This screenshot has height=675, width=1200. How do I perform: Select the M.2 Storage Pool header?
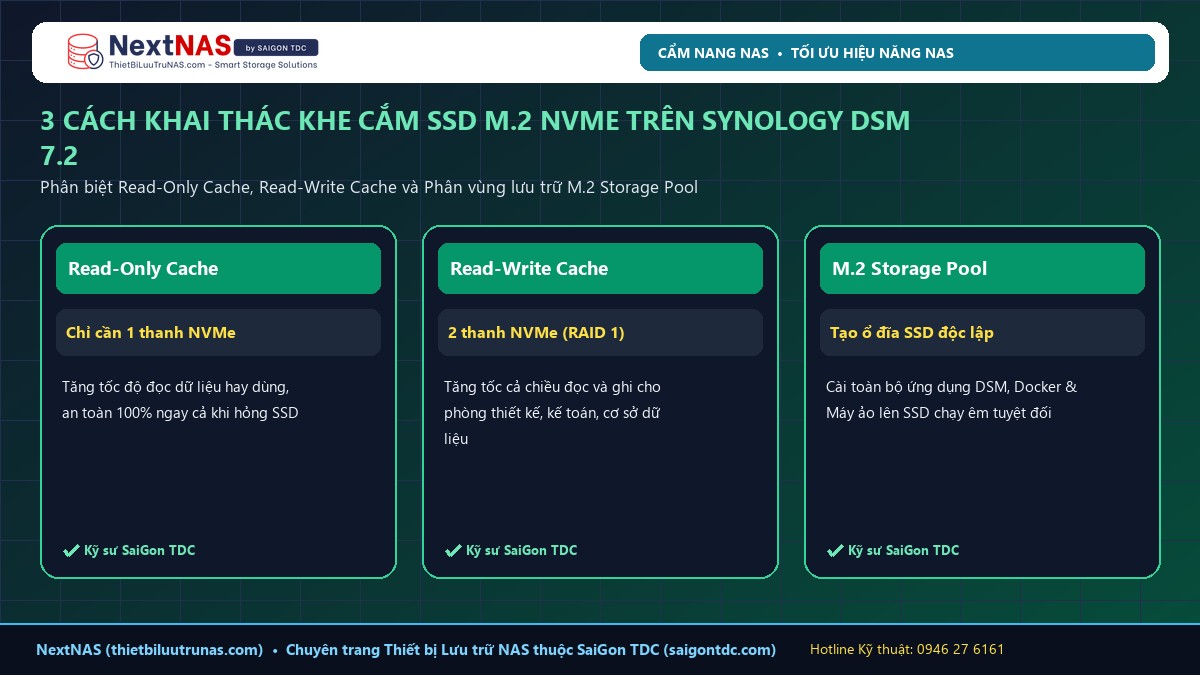[x=982, y=268]
